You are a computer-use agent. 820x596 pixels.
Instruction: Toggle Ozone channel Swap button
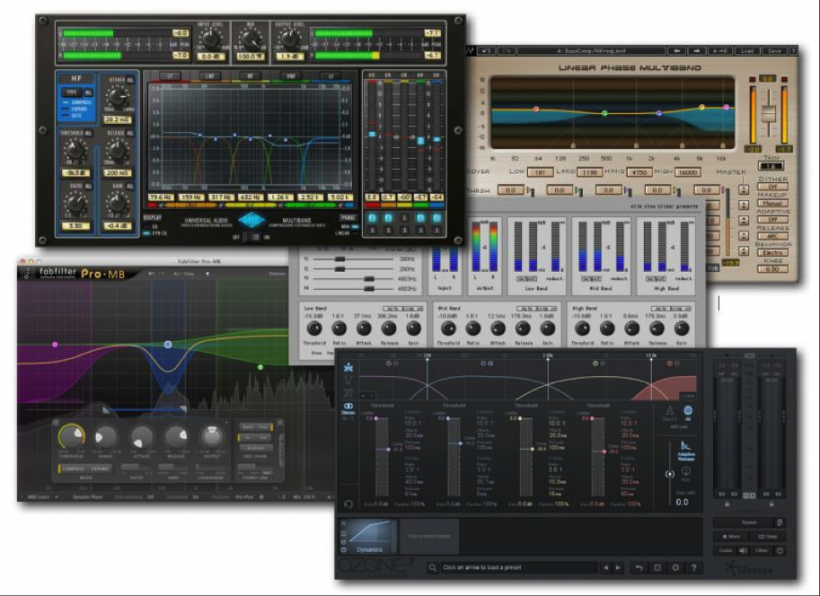pos(768,536)
